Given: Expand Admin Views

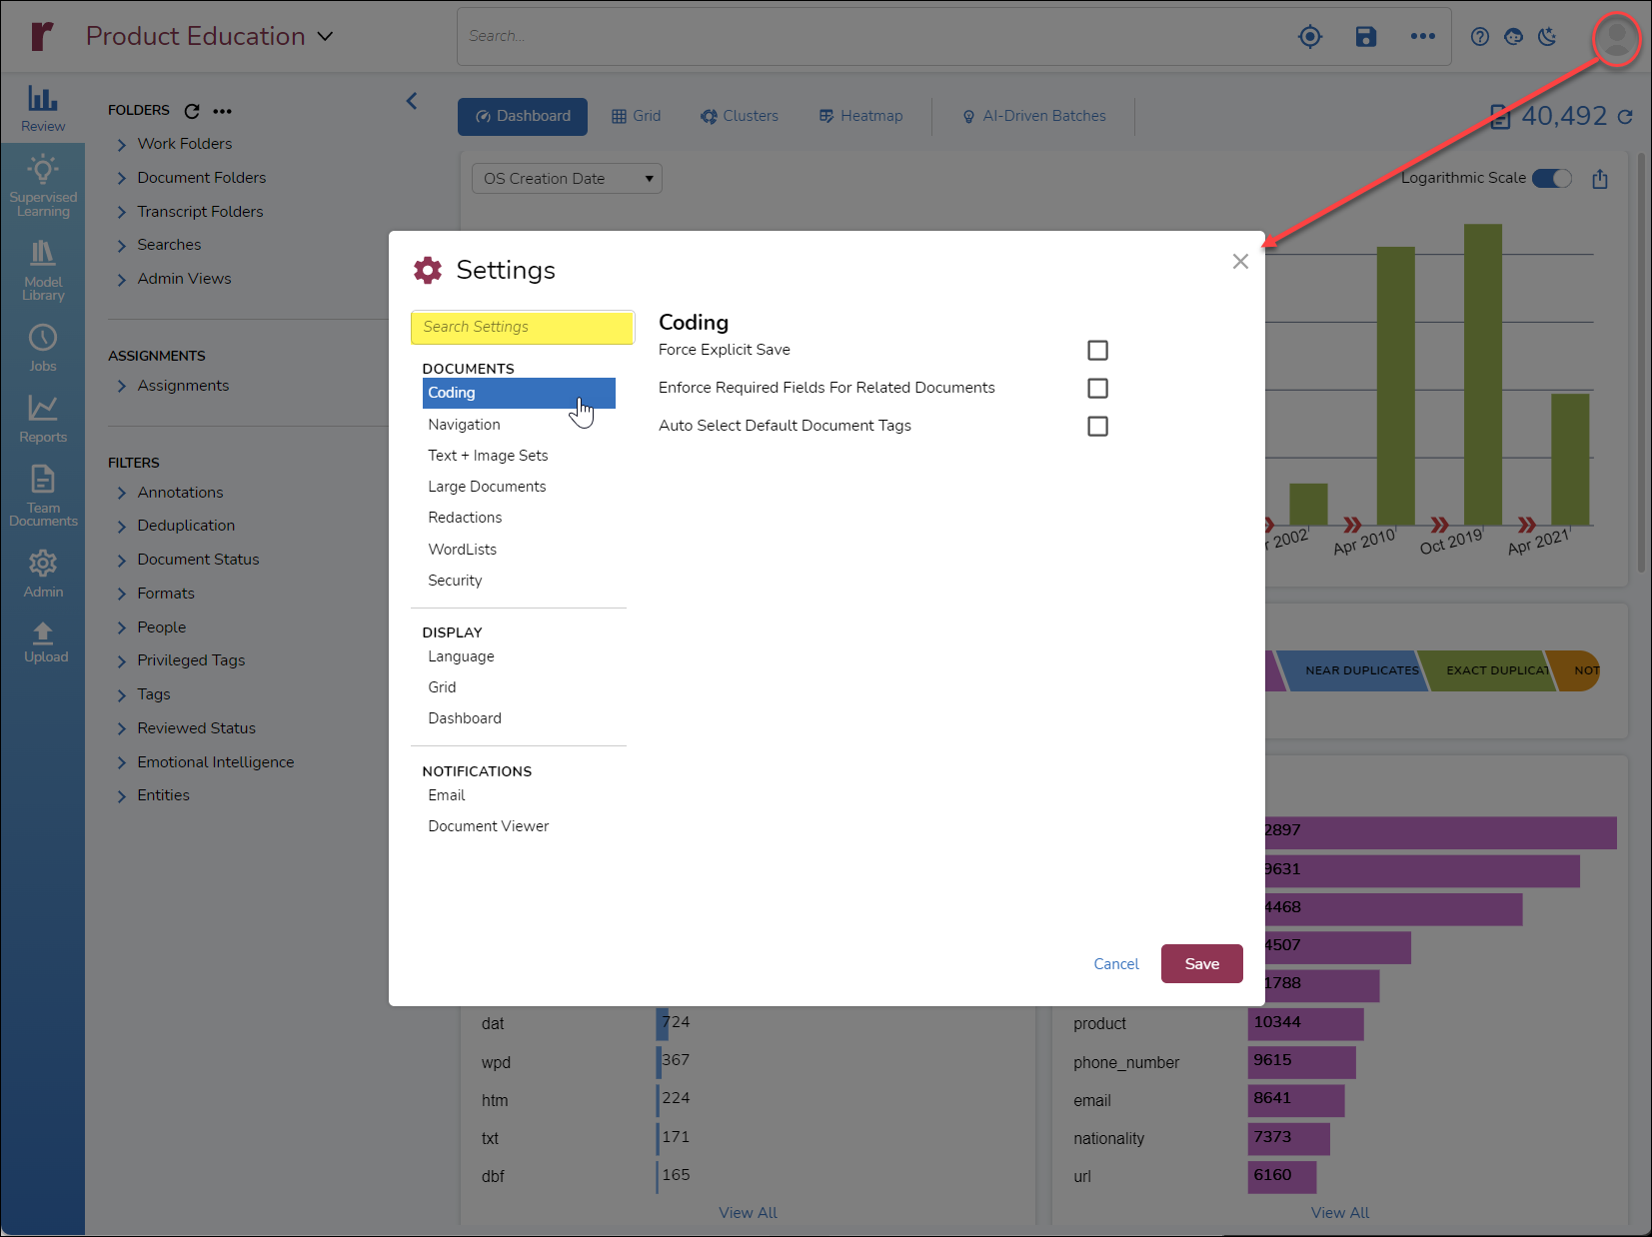Looking at the screenshot, I should (x=121, y=280).
